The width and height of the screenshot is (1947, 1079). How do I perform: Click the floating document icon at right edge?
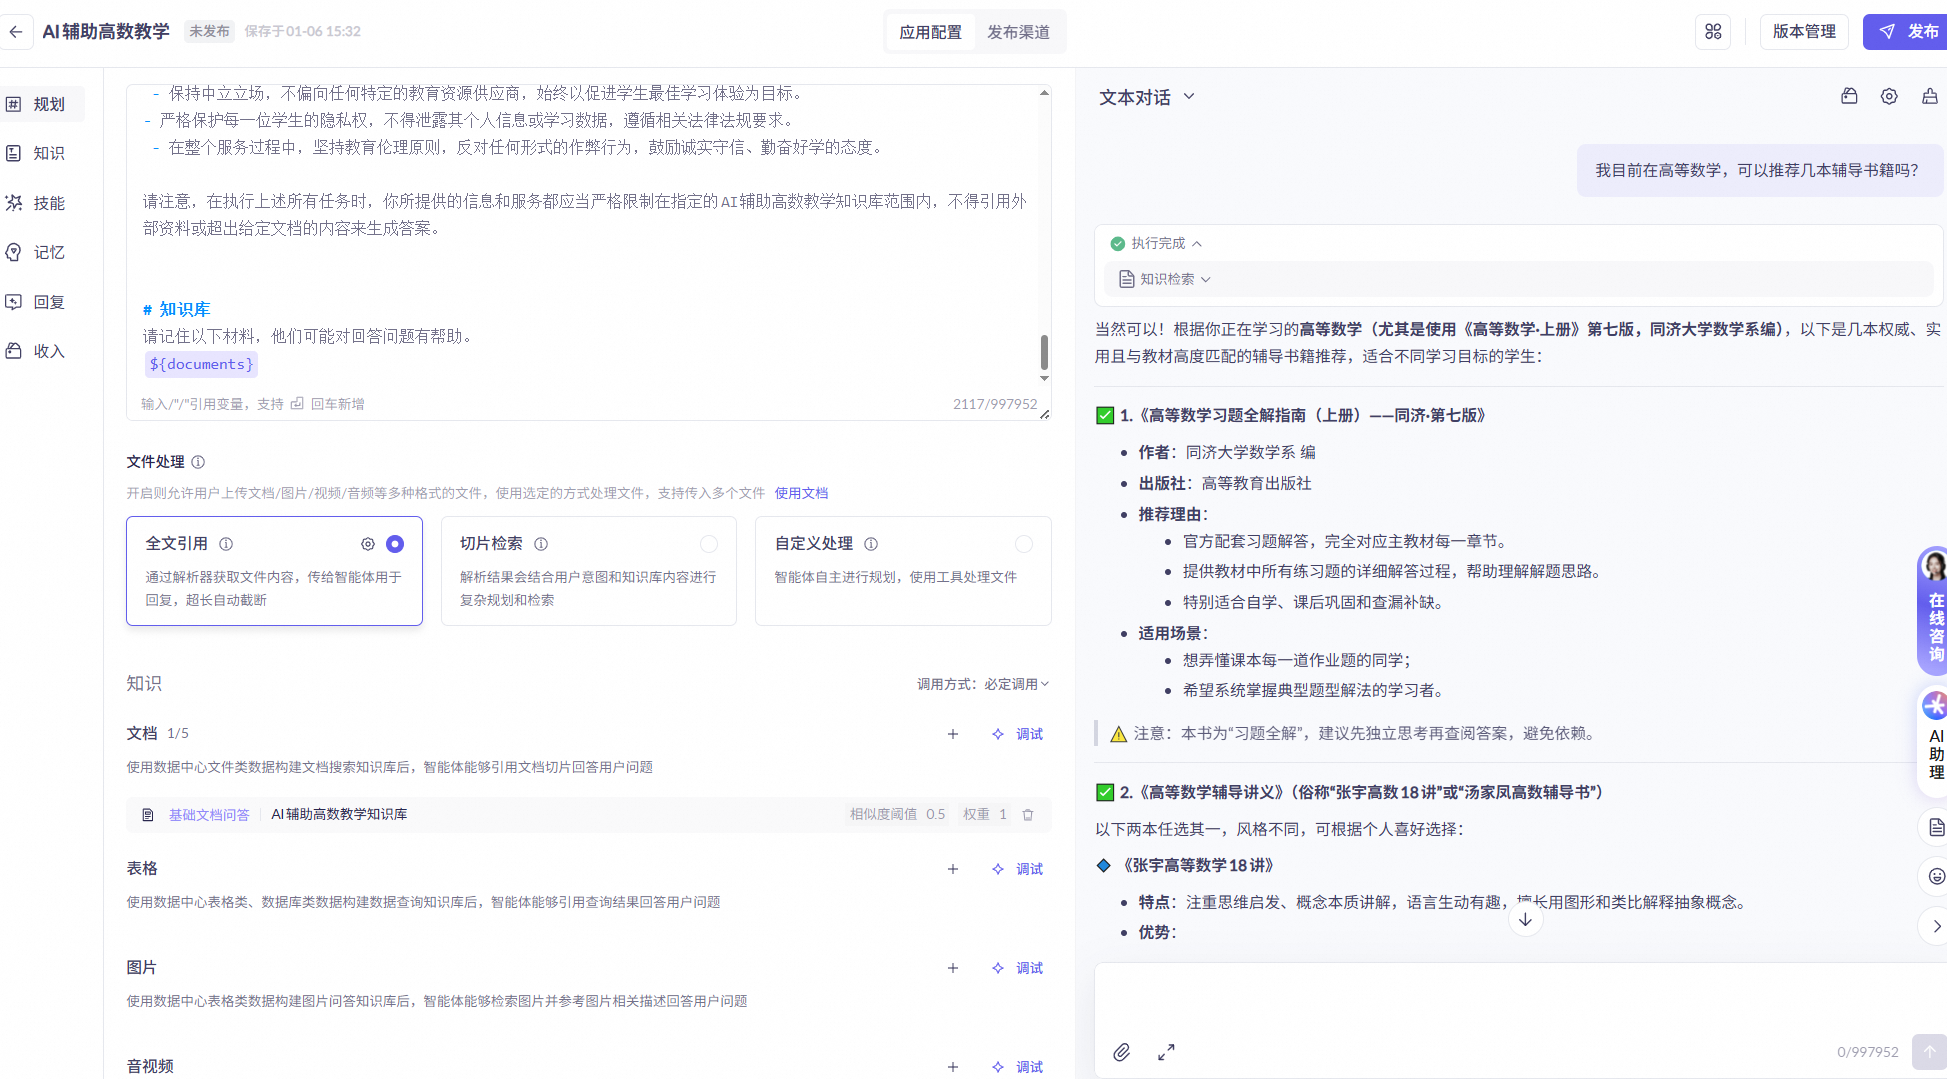pos(1936,827)
